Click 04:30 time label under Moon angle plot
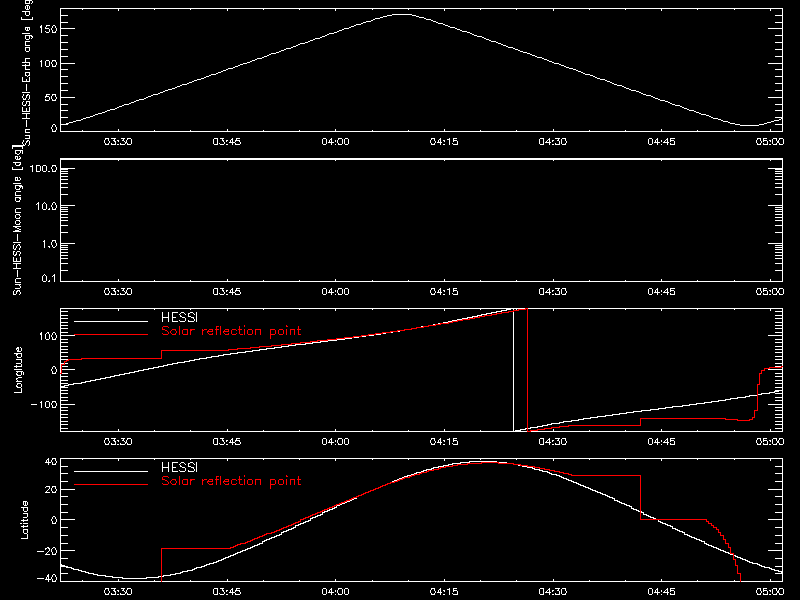Image resolution: width=800 pixels, height=600 pixels. coord(553,292)
